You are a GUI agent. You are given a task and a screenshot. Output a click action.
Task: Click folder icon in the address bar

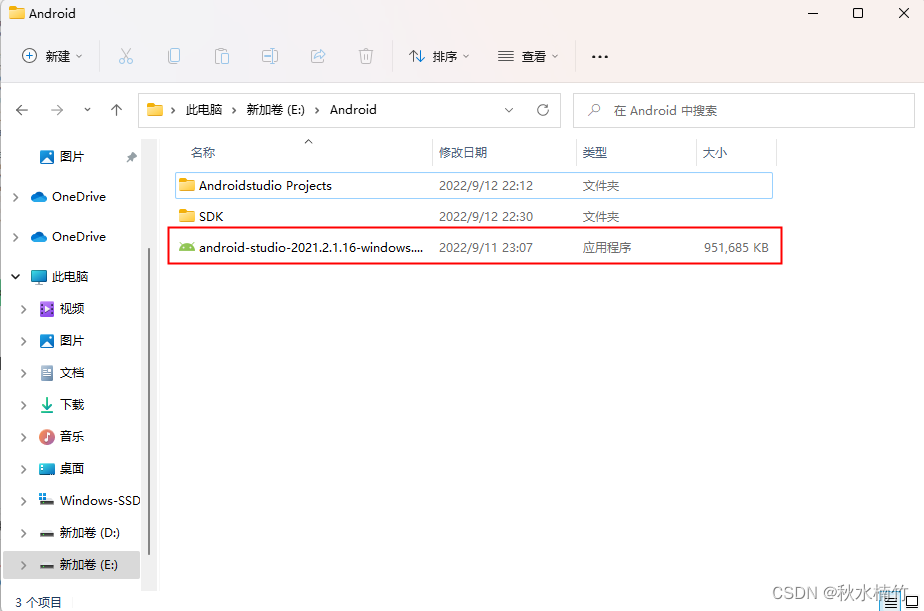[x=155, y=110]
